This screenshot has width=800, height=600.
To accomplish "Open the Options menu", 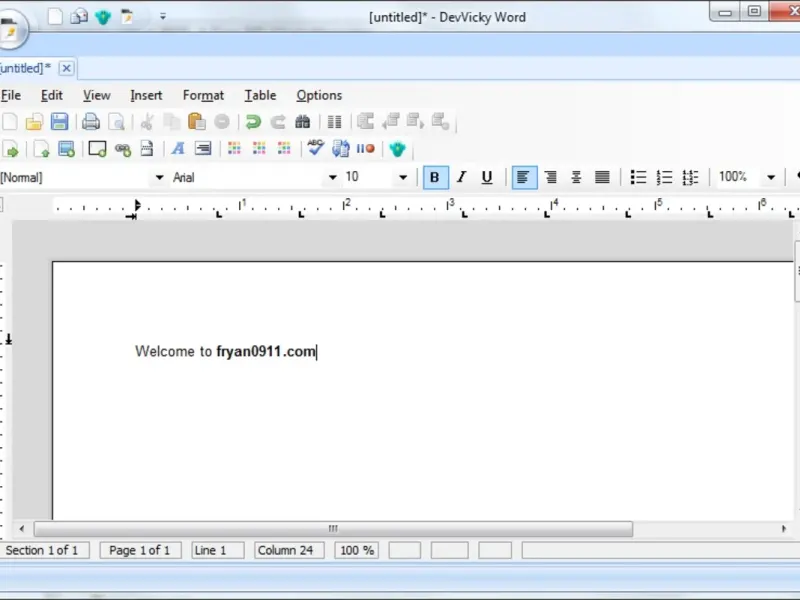I will pyautogui.click(x=319, y=95).
